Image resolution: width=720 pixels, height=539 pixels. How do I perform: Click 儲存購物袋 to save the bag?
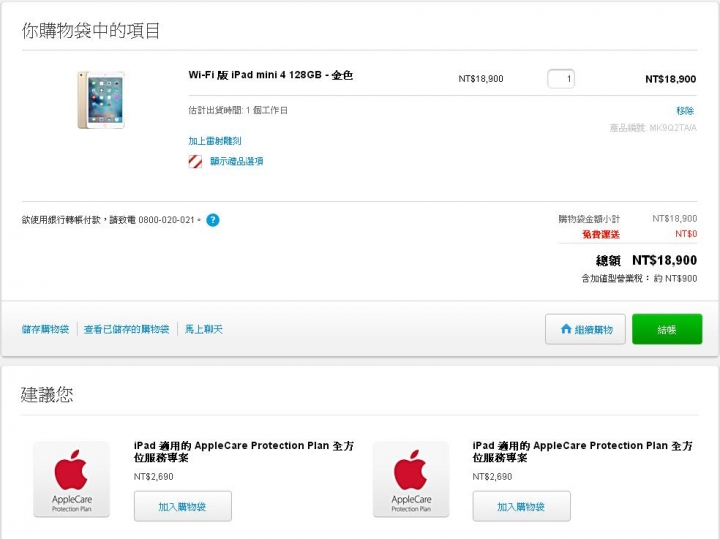[x=45, y=329]
